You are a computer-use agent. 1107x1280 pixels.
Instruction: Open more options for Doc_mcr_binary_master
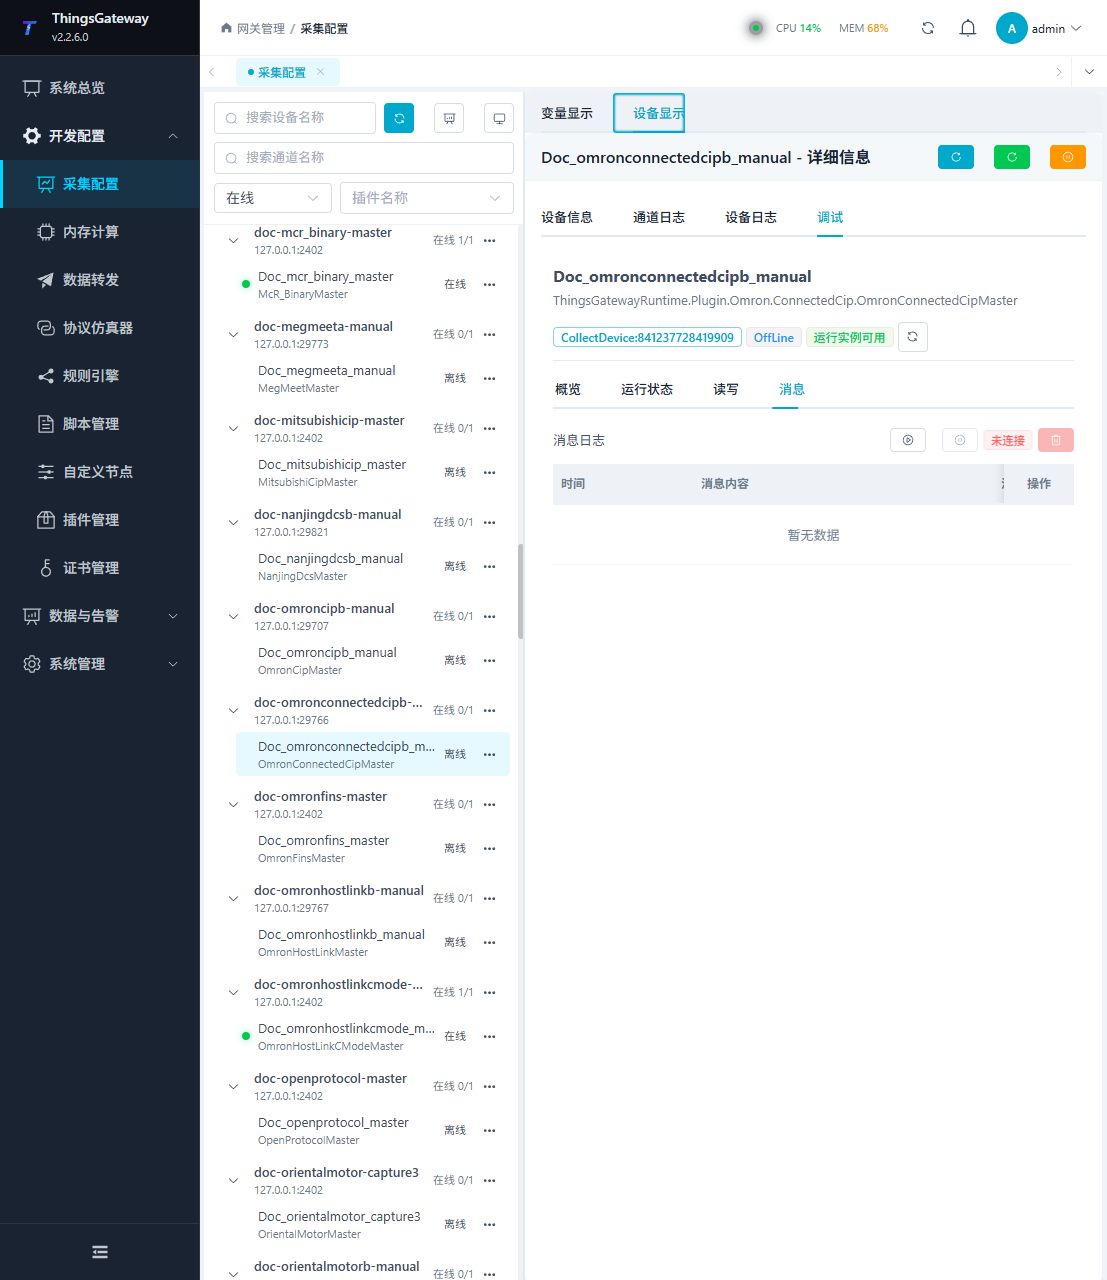pyautogui.click(x=490, y=285)
